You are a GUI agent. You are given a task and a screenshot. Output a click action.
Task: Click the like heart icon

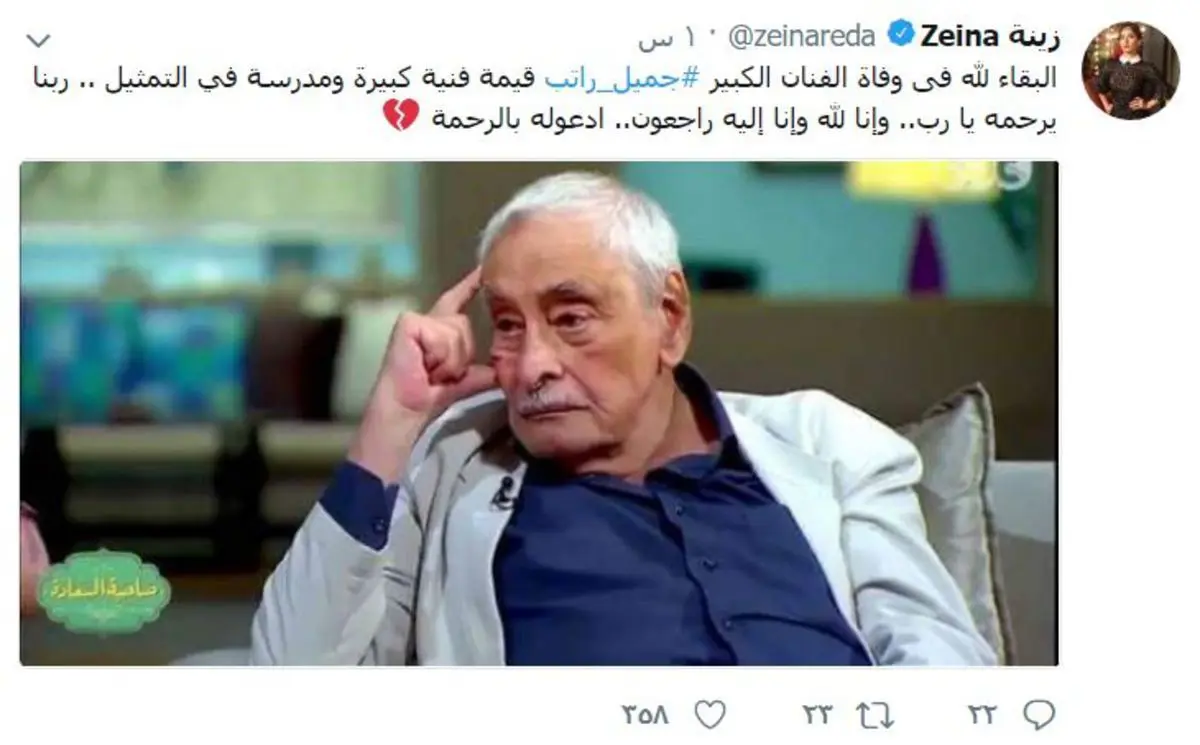point(709,714)
